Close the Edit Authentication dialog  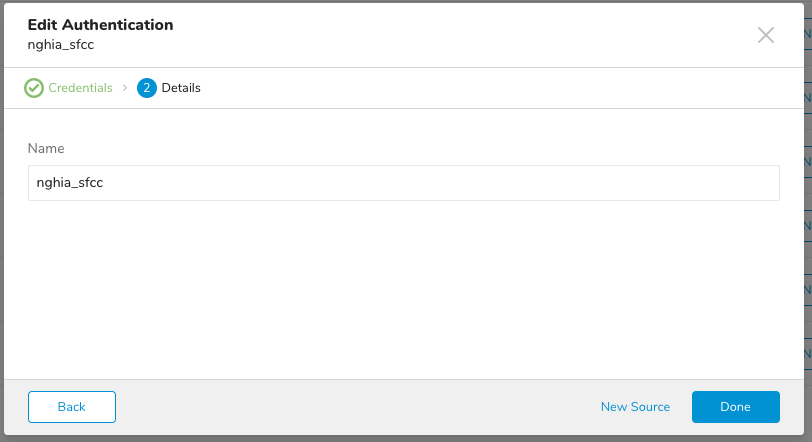tap(766, 35)
